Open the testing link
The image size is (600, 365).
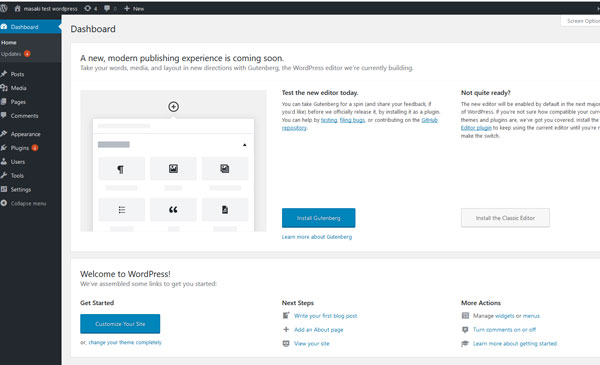pyautogui.click(x=329, y=120)
